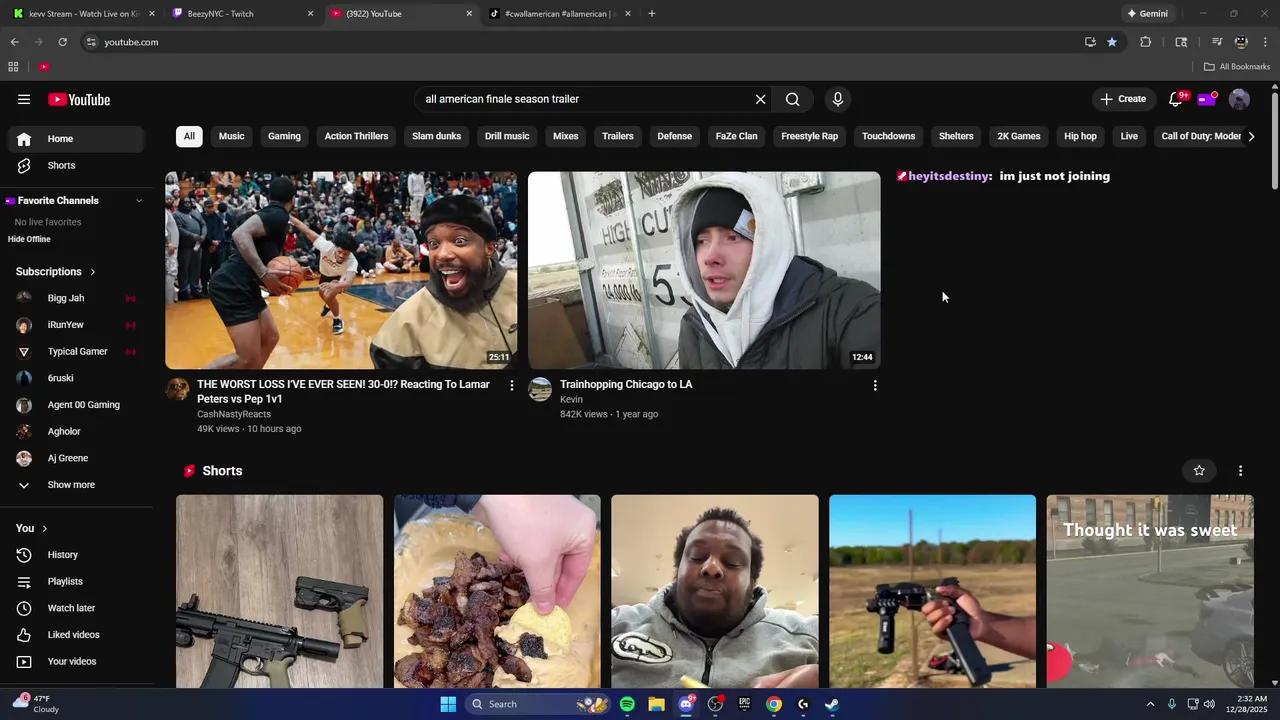This screenshot has width=1280, height=720.
Task: Select the FaZe Clan filter chip
Action: [x=737, y=136]
